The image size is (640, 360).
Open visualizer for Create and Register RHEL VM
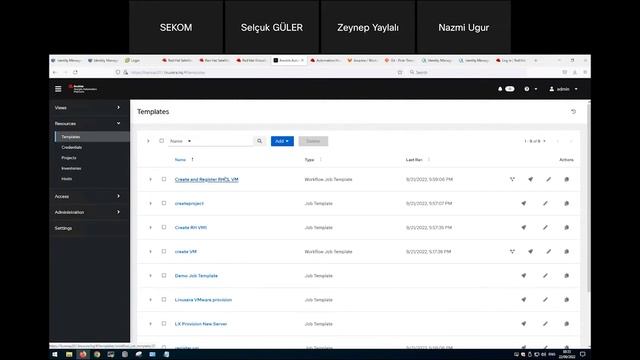pos(512,179)
